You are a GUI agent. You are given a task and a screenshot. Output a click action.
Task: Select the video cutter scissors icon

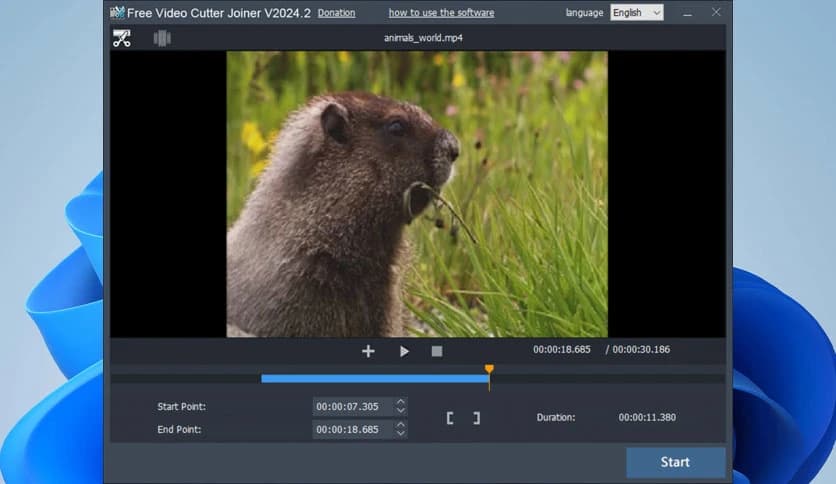click(122, 38)
